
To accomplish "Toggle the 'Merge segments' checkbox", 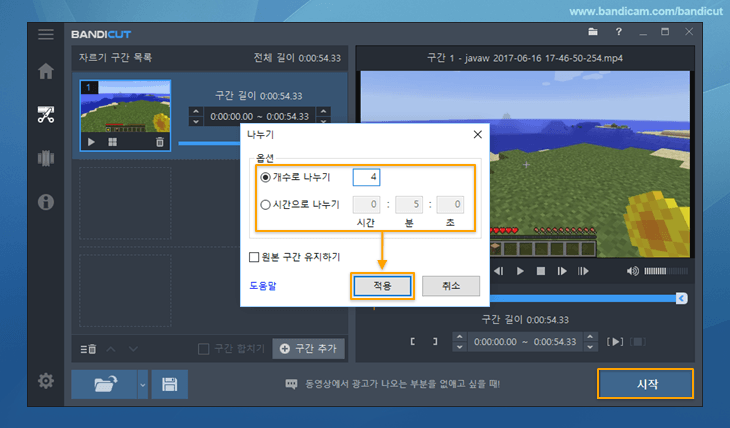I will 203,349.
